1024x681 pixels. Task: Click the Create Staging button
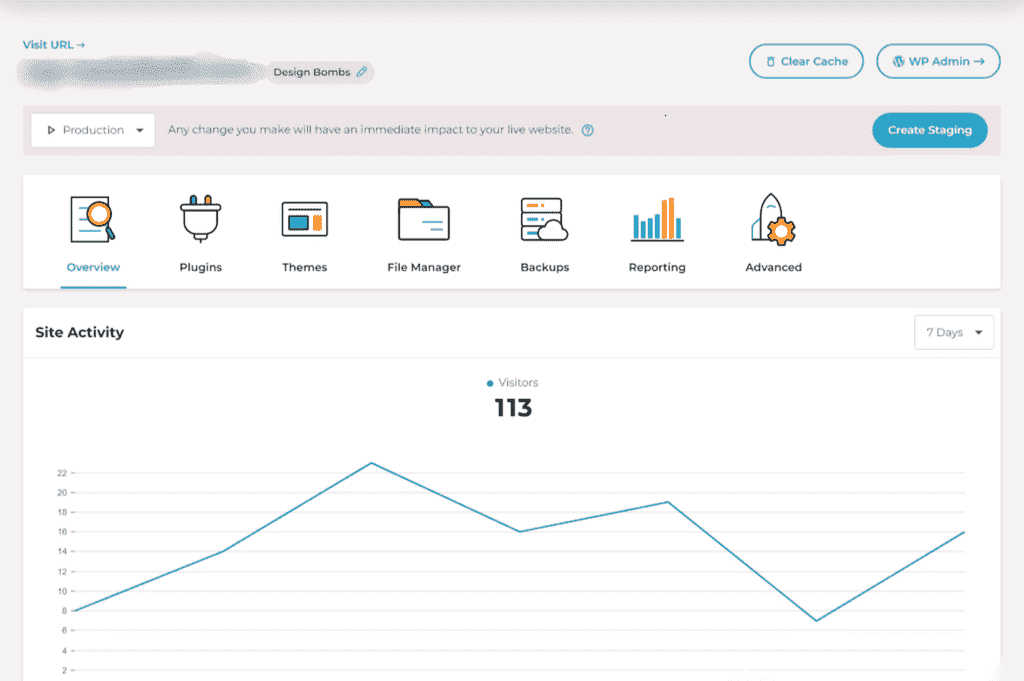coord(929,130)
